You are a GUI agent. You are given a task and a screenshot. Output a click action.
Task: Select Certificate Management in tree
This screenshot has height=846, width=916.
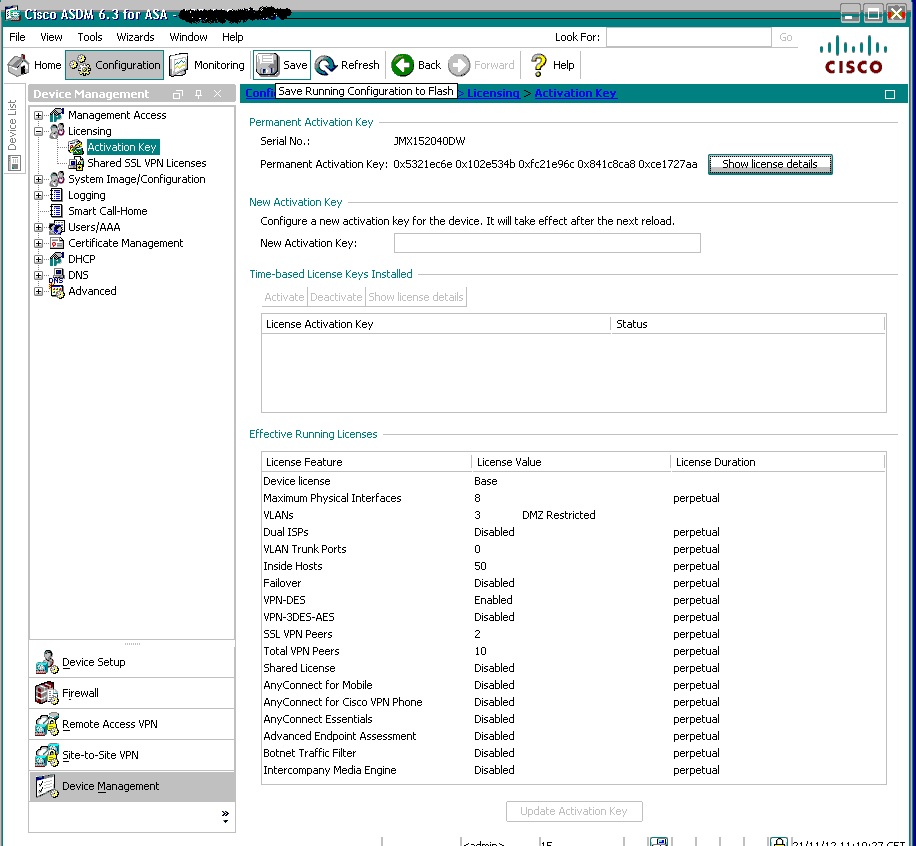coord(126,243)
